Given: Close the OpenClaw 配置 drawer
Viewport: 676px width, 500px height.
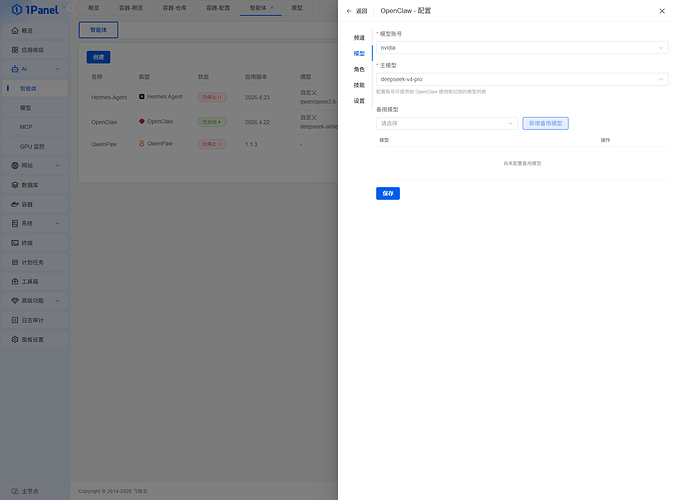Looking at the screenshot, I should coord(662,11).
